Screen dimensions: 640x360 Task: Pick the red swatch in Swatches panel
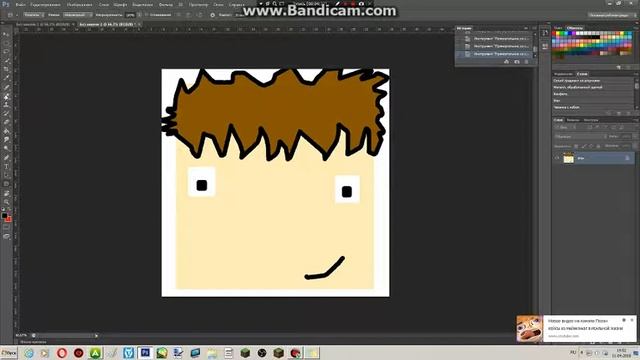coord(555,34)
